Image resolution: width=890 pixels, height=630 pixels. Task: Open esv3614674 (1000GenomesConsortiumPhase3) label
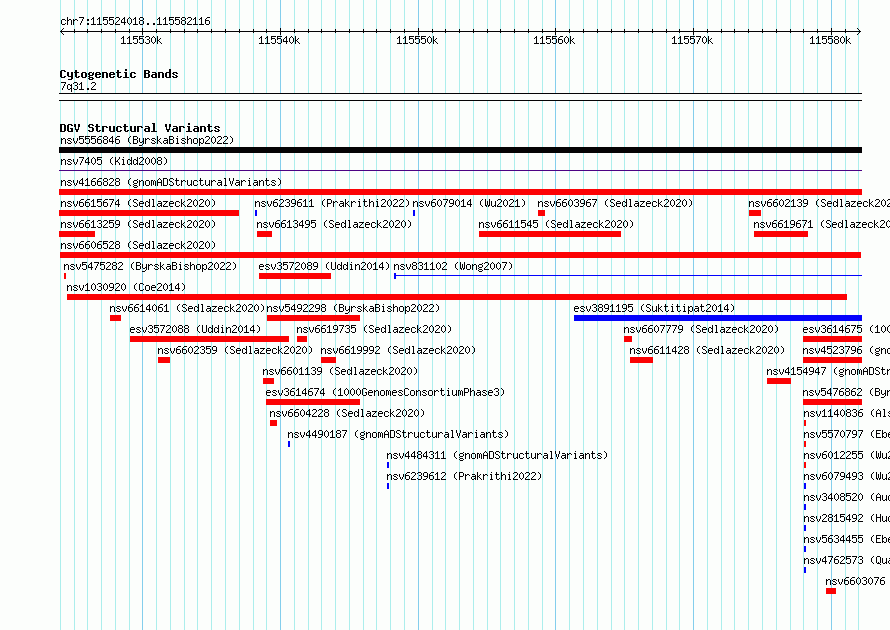click(x=385, y=392)
